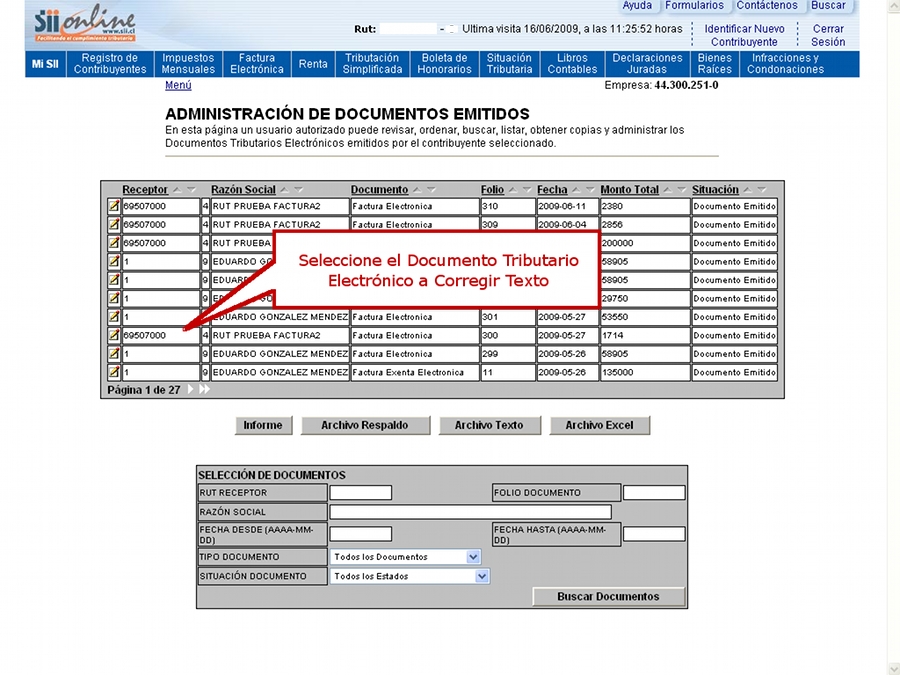The width and height of the screenshot is (900, 675).
Task: Click the Monto Total column header
Action: pos(630,189)
